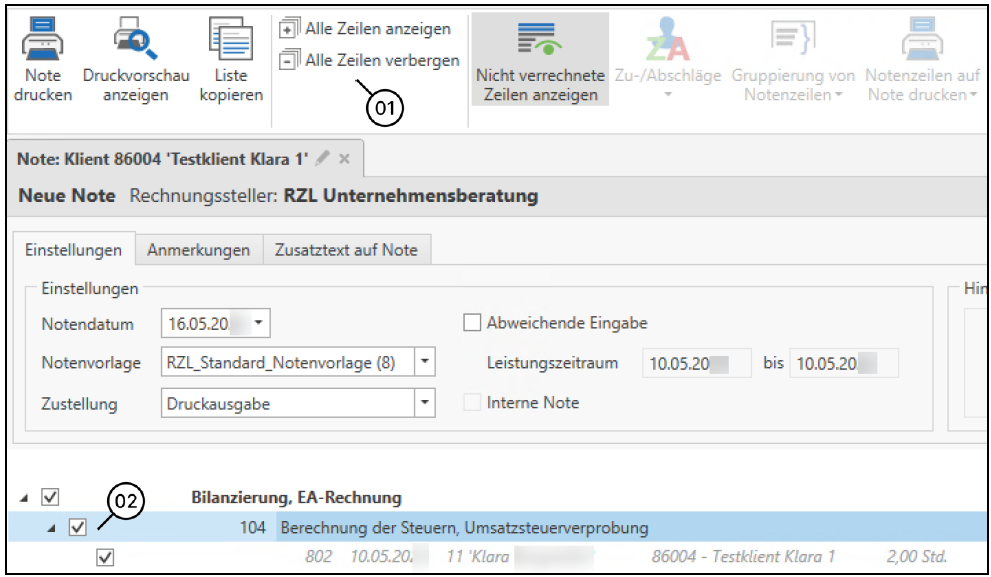Viewport: 991px width, 577px height.
Task: Enable the Abweichende Eingabe checkbox
Action: tap(472, 323)
